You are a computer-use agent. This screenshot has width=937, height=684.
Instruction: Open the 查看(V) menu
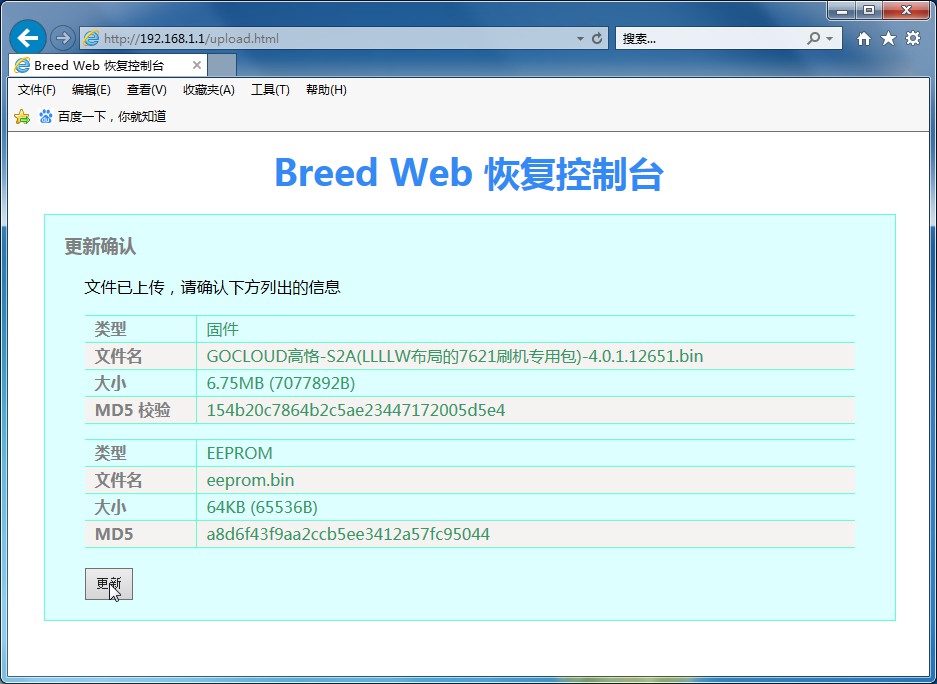(x=147, y=90)
